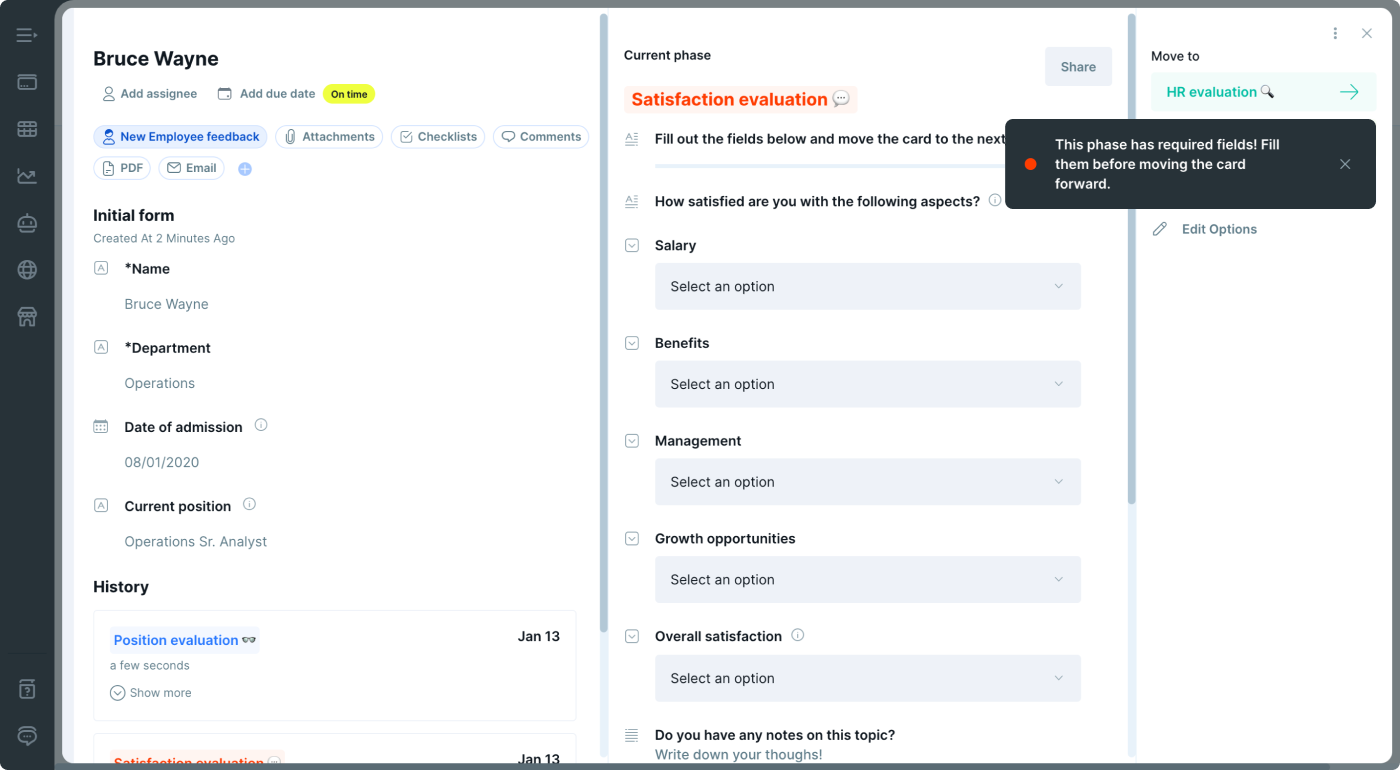Open the Satisfaction evaluation phase comment bubble

tap(840, 99)
